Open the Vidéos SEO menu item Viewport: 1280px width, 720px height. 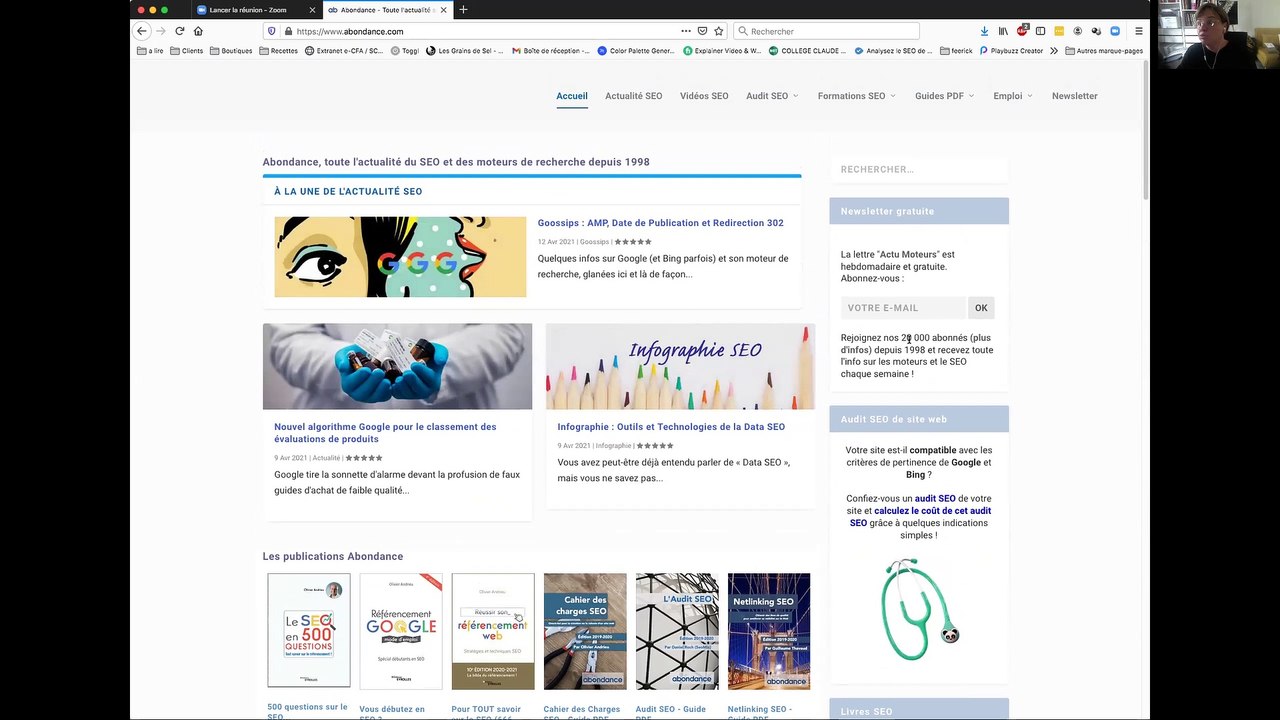coord(704,96)
